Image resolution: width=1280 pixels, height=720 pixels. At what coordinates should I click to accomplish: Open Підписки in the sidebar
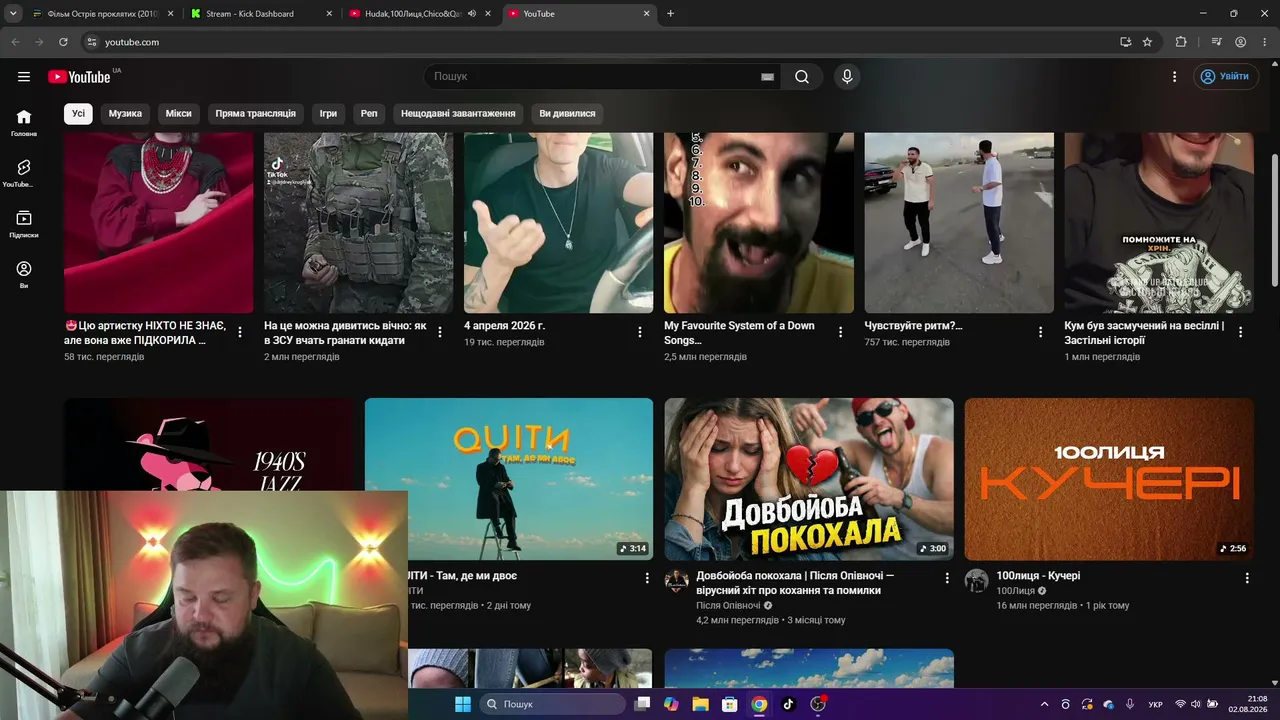24,224
